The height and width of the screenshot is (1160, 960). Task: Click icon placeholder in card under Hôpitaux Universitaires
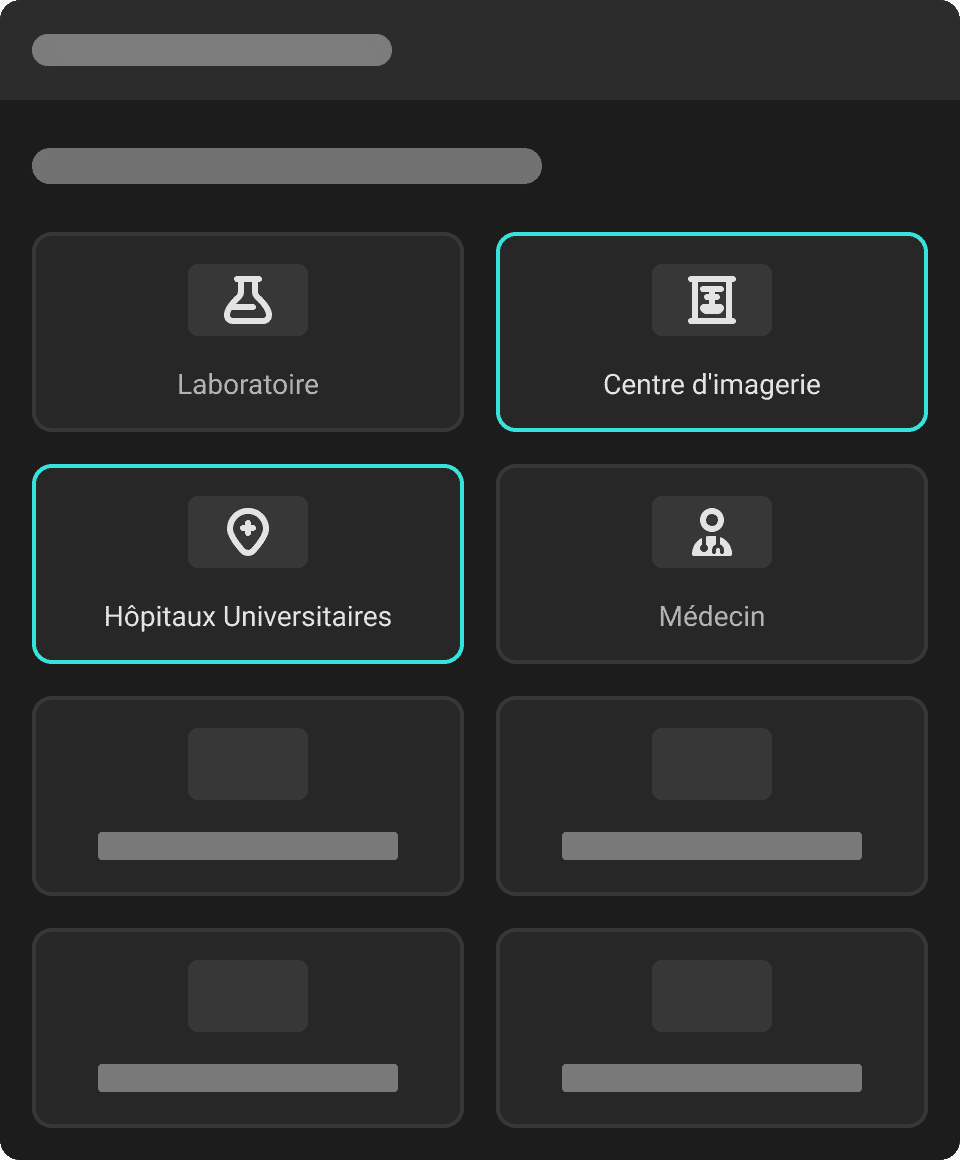click(x=248, y=763)
